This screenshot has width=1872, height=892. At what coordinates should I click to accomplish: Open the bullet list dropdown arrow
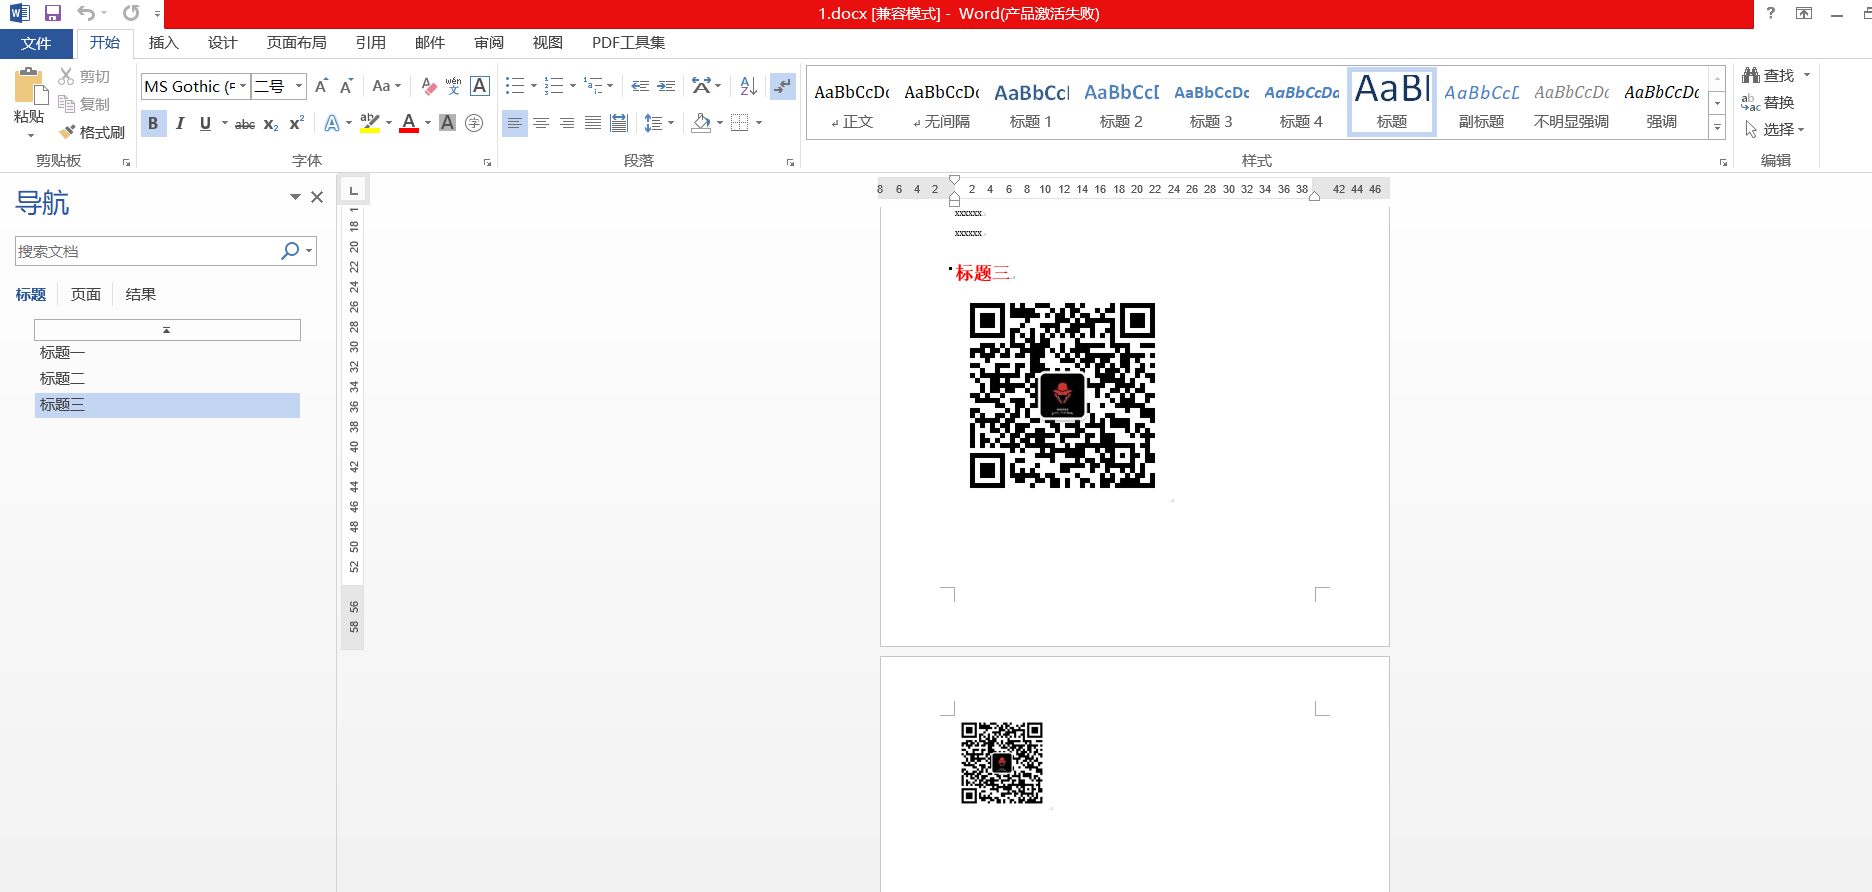point(533,86)
